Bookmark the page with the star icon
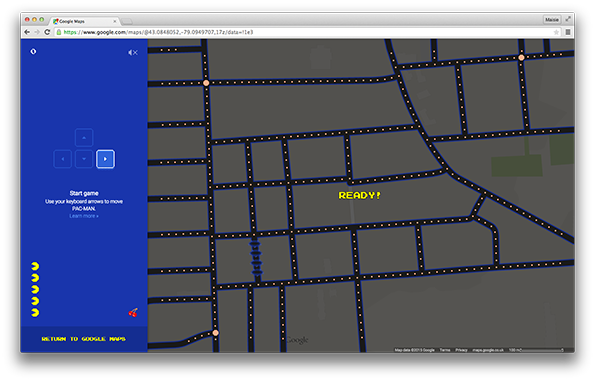 pos(556,32)
